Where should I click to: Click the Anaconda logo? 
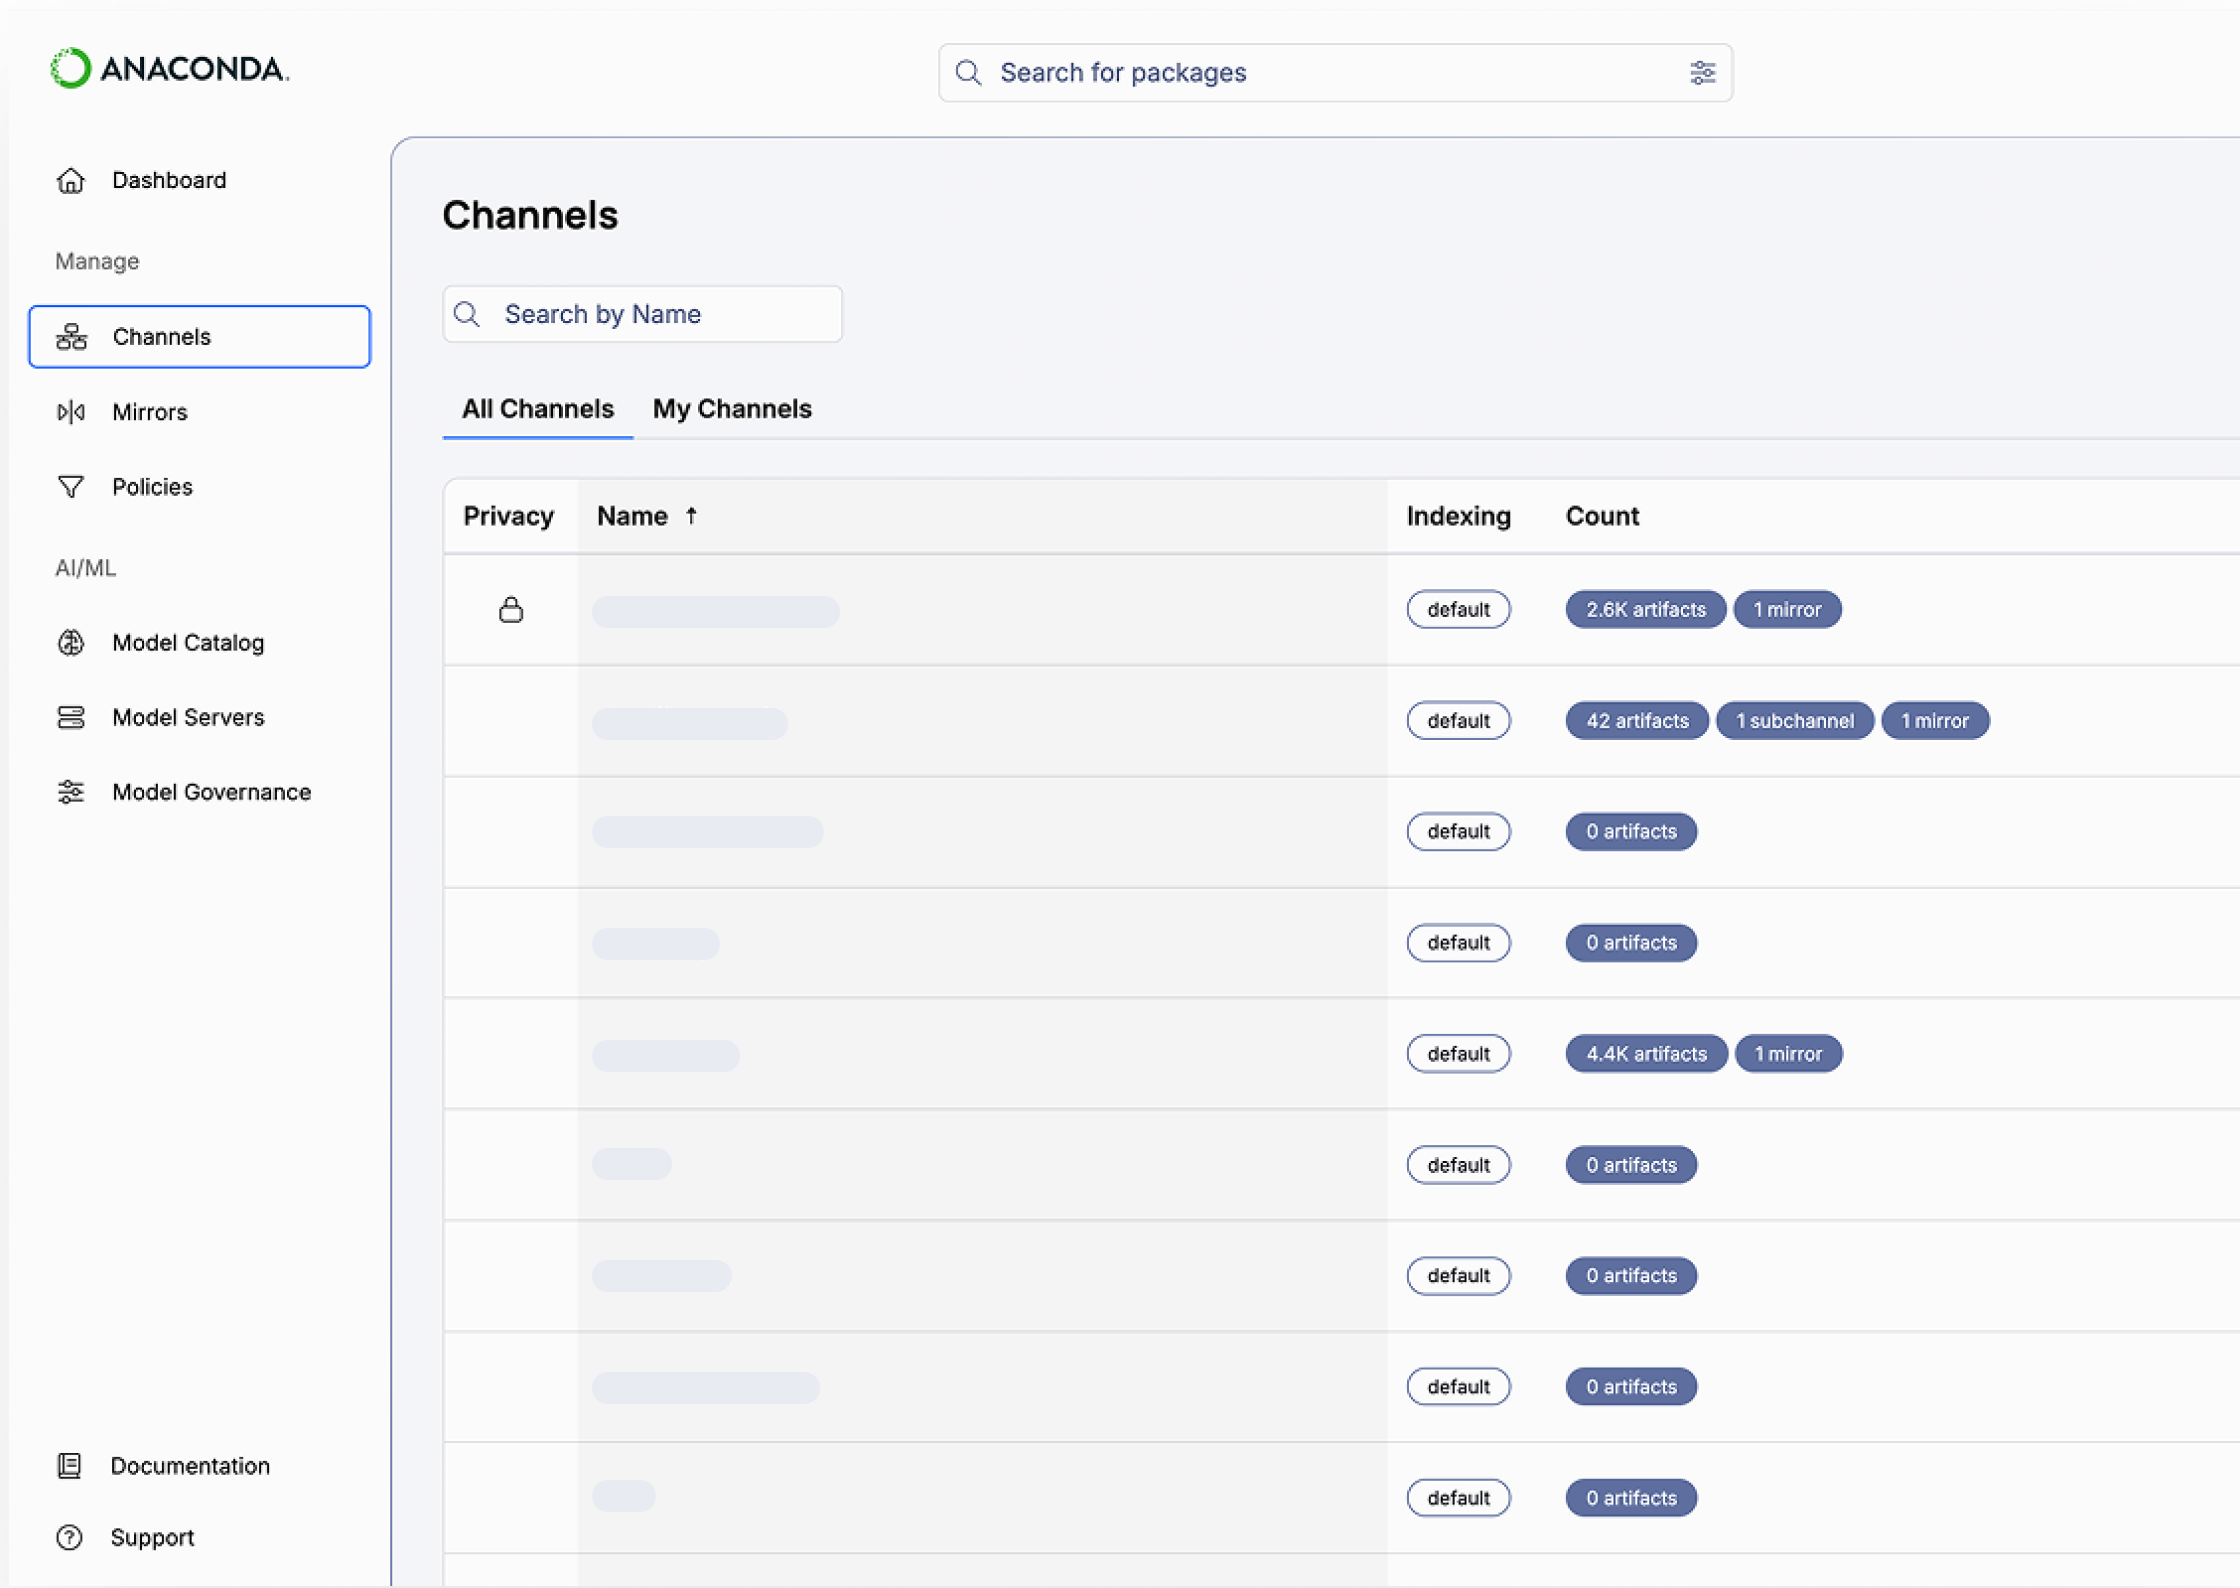tap(169, 68)
